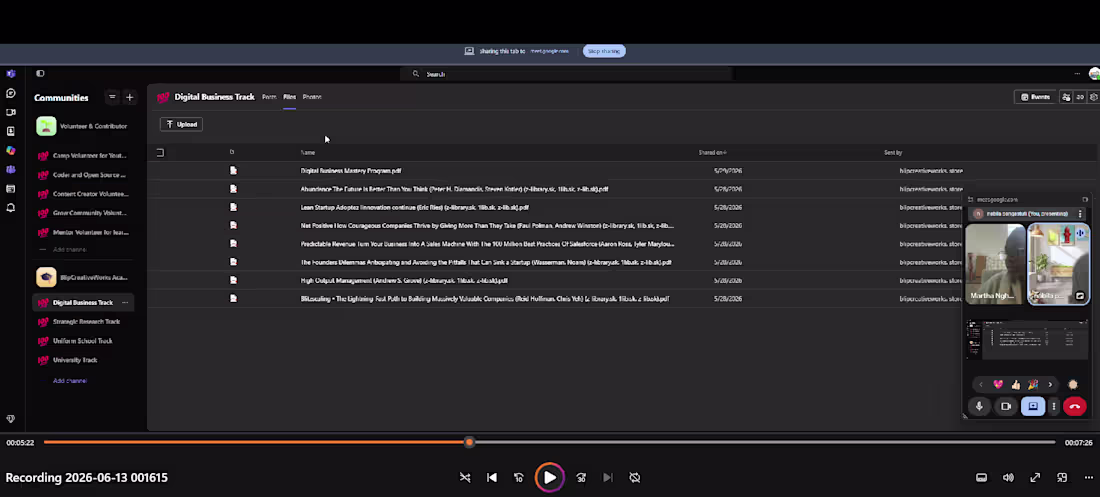
Task: End the call with red hangup button
Action: tap(1075, 406)
